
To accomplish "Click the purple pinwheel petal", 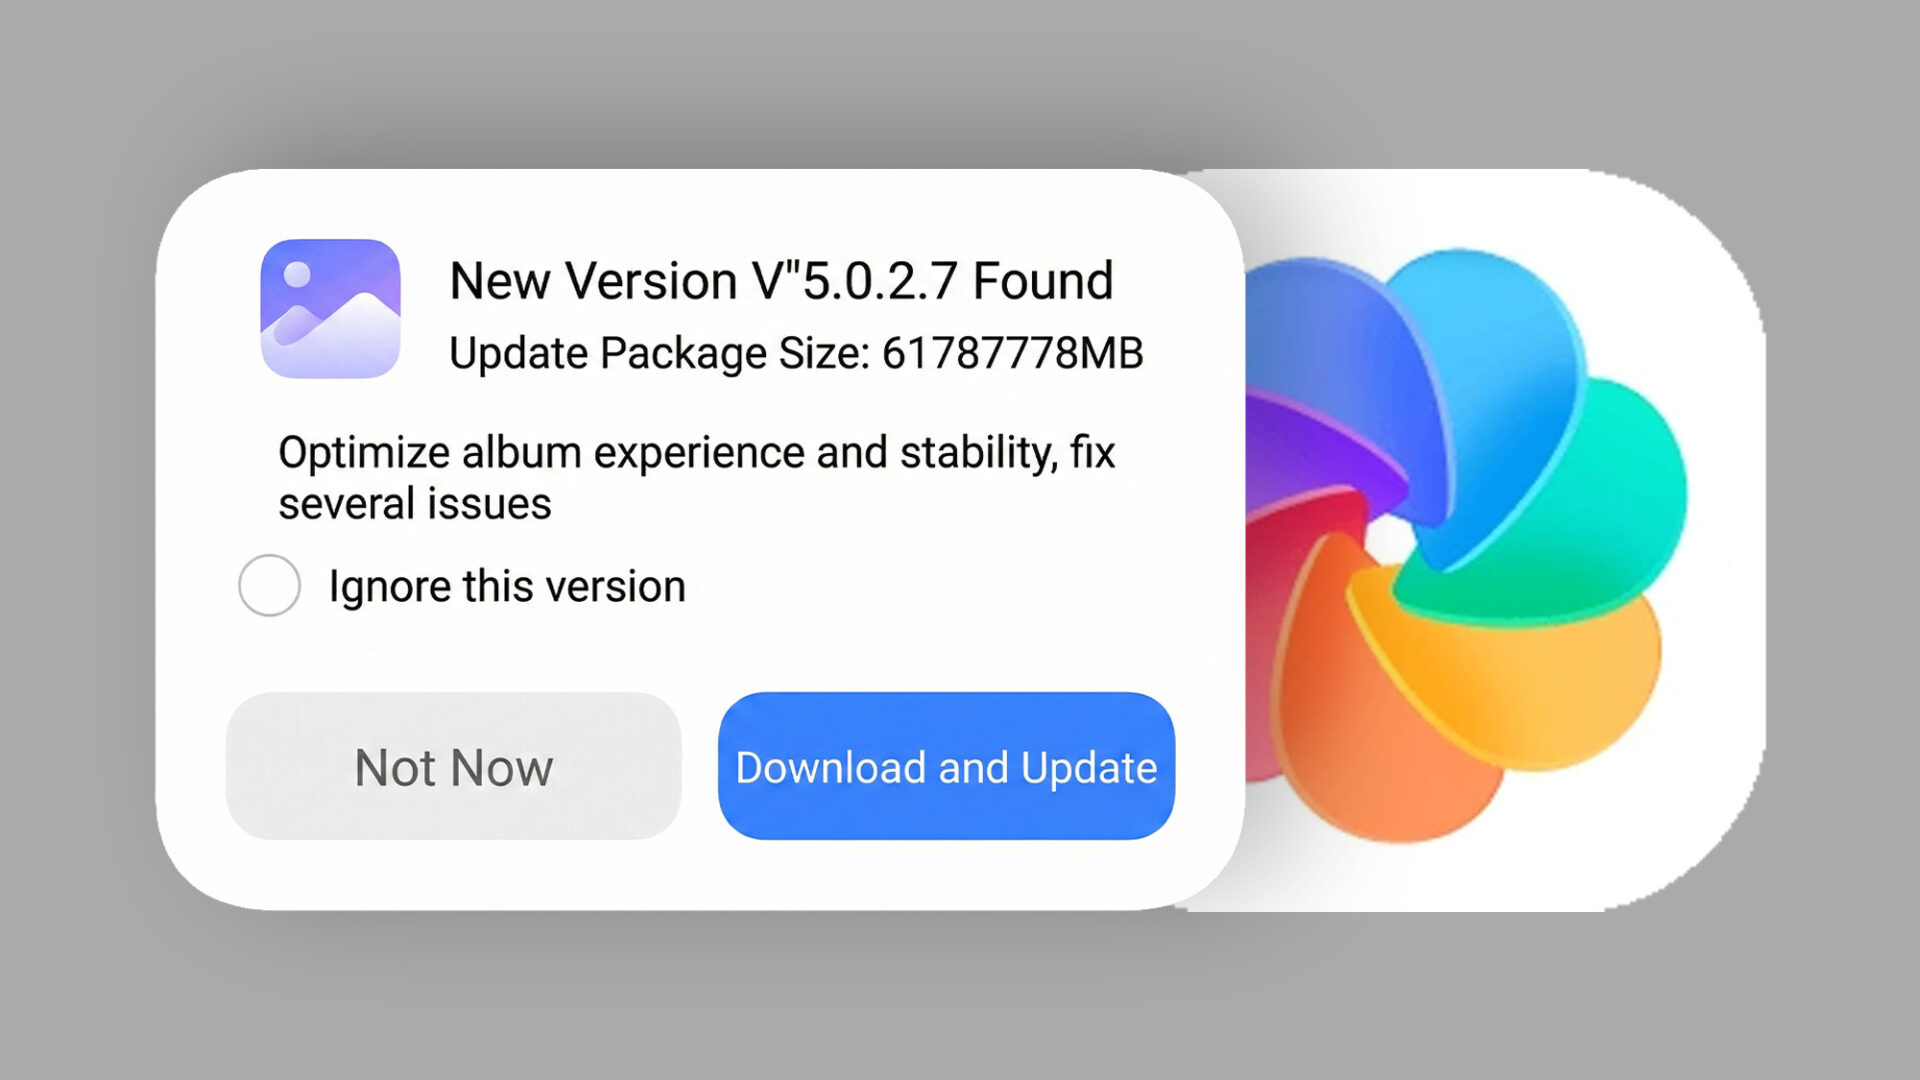I will coord(1300,450).
